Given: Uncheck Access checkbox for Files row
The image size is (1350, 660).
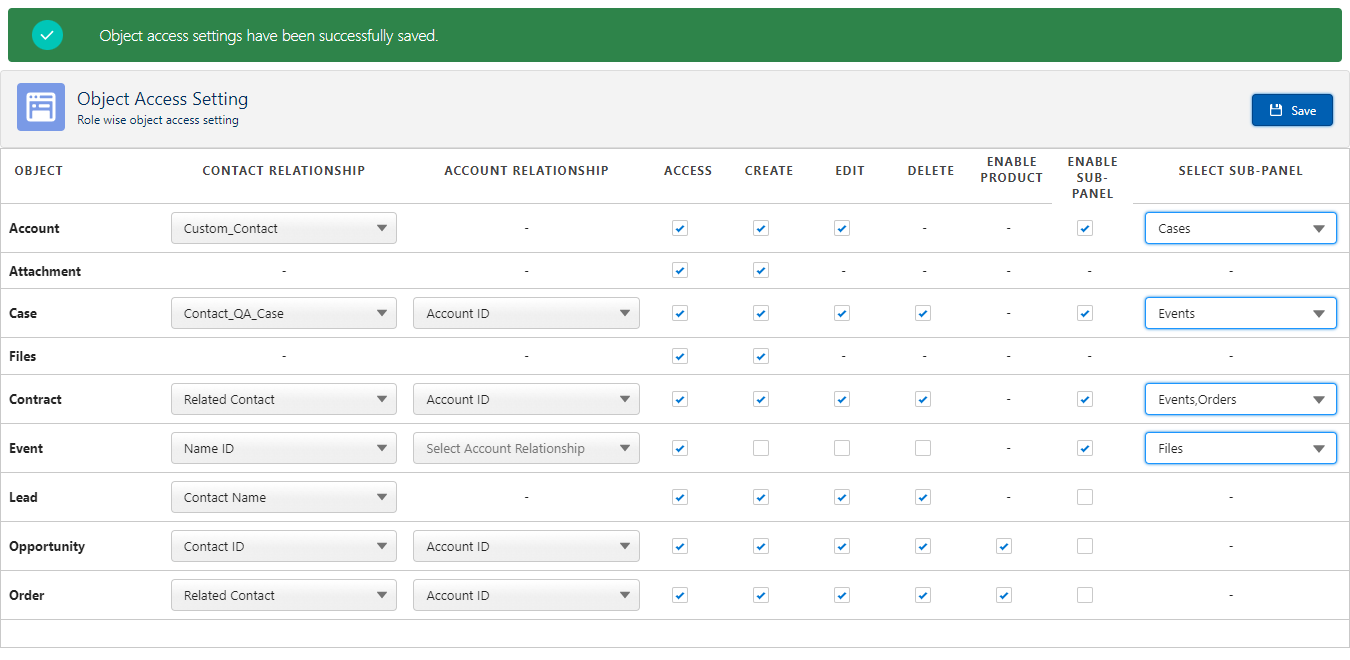Looking at the screenshot, I should point(680,356).
